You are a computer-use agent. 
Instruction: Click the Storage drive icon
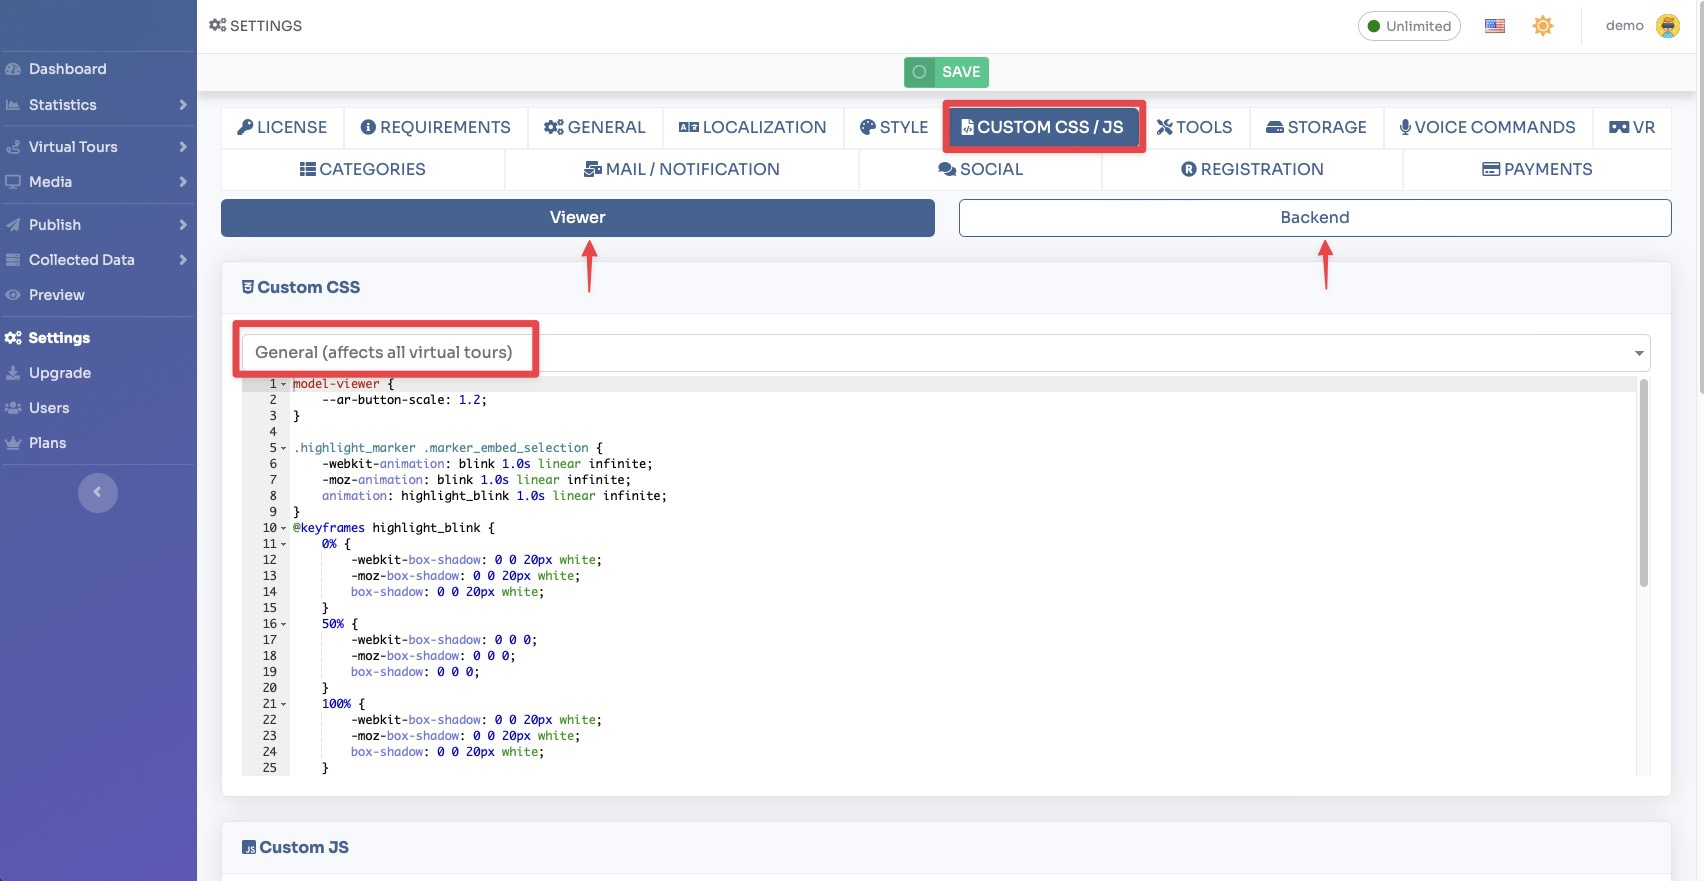click(x=1275, y=127)
